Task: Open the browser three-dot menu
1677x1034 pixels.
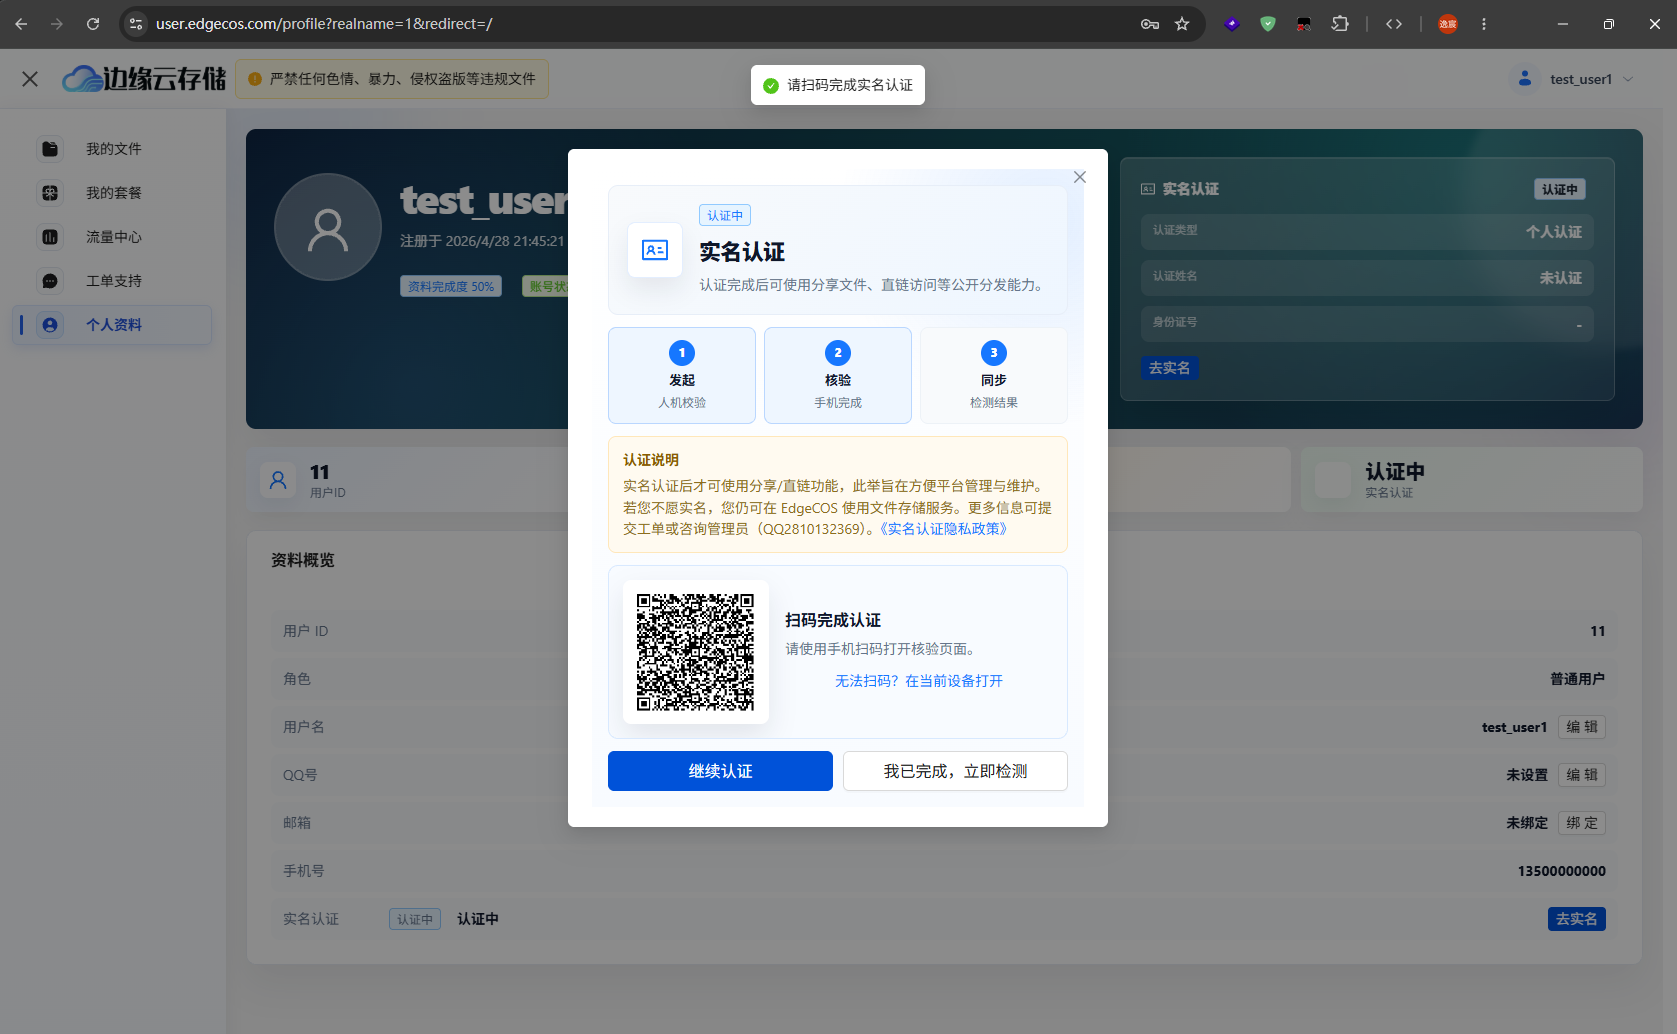Action: click(1484, 24)
